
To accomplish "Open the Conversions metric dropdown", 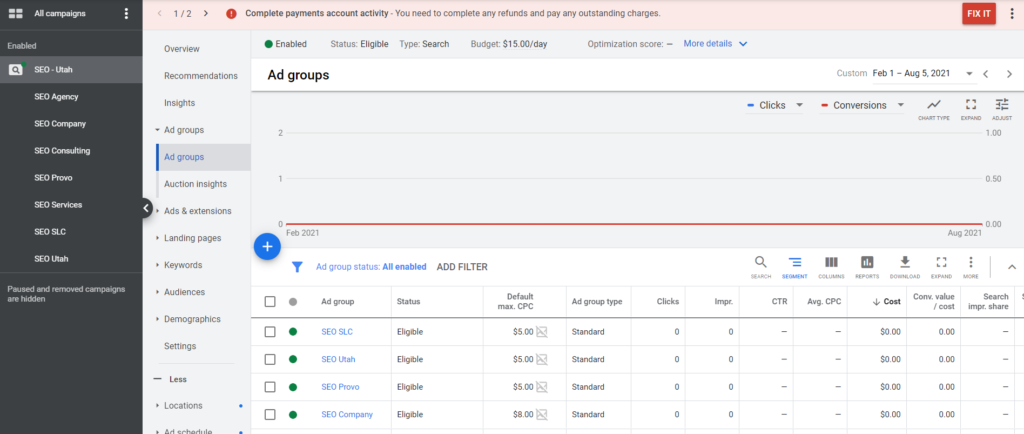I will (x=862, y=105).
